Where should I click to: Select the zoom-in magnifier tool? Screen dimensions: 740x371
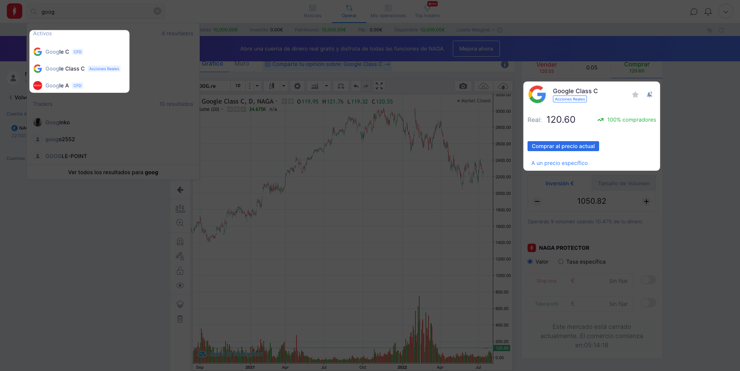[x=180, y=223]
